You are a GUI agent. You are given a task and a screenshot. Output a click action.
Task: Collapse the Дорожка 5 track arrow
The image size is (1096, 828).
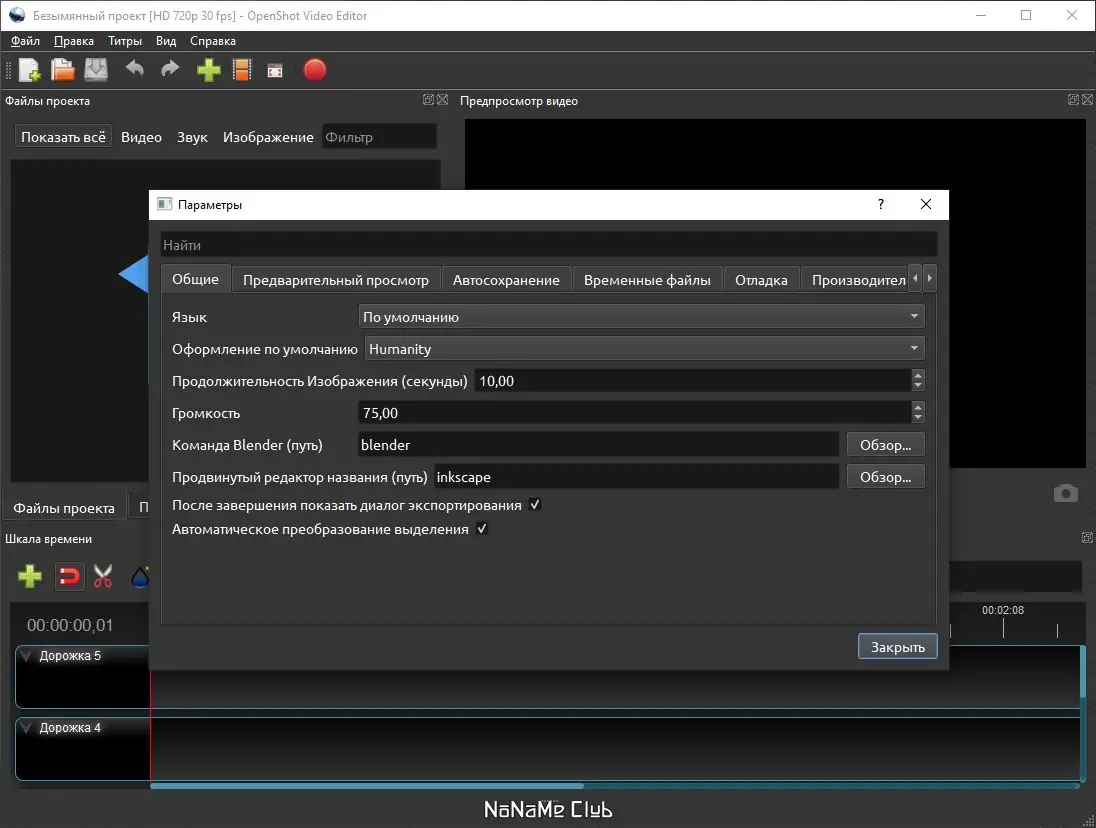[x=27, y=655]
